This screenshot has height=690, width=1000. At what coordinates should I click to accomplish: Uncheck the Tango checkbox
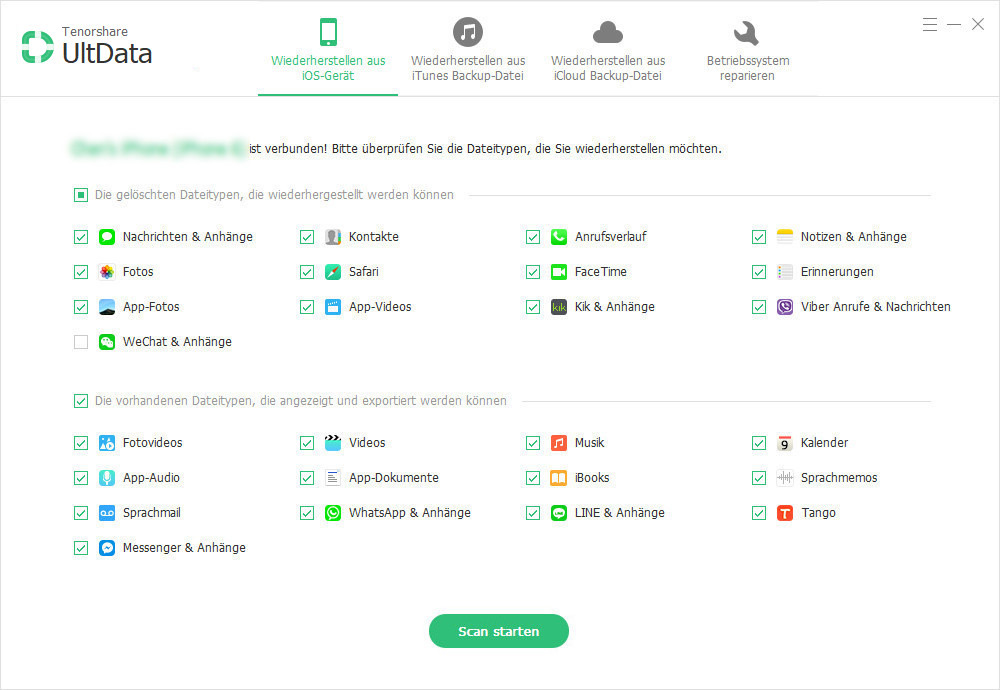pos(759,513)
